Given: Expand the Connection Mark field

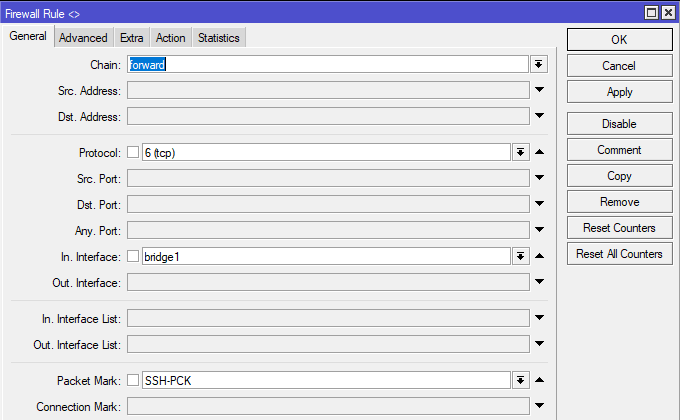Looking at the screenshot, I should point(539,407).
